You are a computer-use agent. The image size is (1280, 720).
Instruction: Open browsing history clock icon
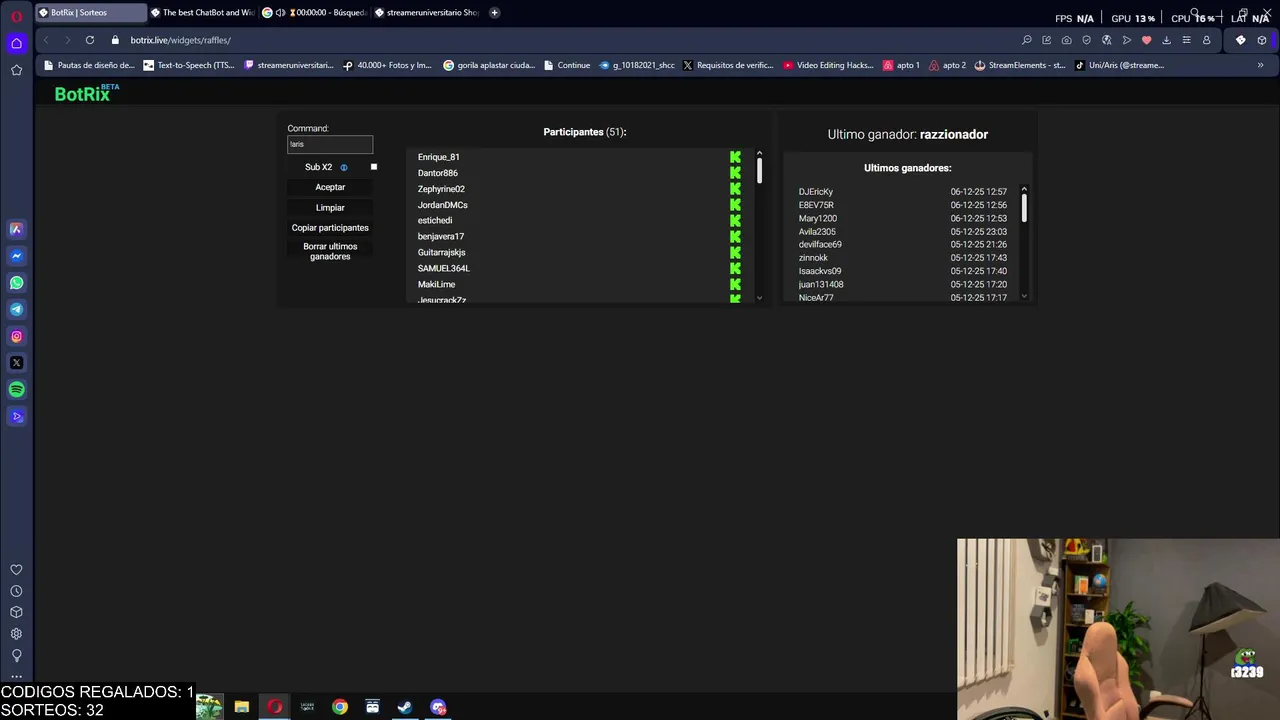pyautogui.click(x=16, y=591)
